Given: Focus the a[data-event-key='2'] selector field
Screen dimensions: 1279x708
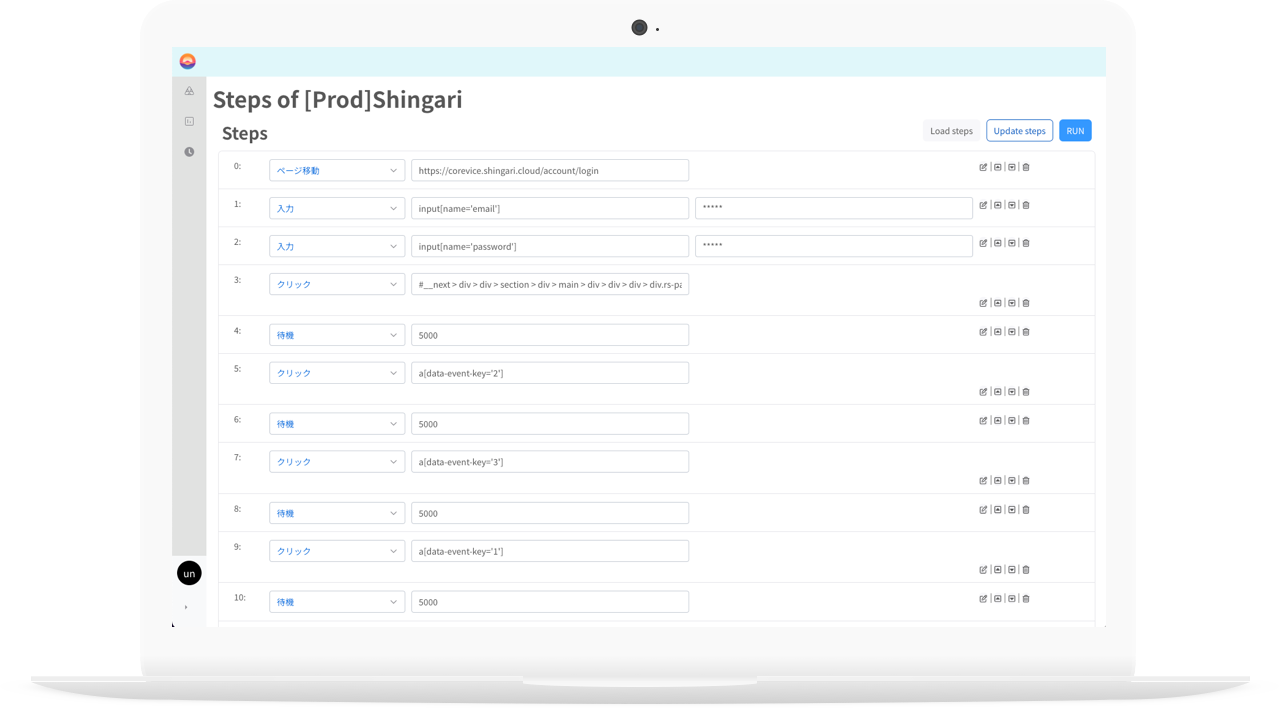Looking at the screenshot, I should tap(550, 373).
